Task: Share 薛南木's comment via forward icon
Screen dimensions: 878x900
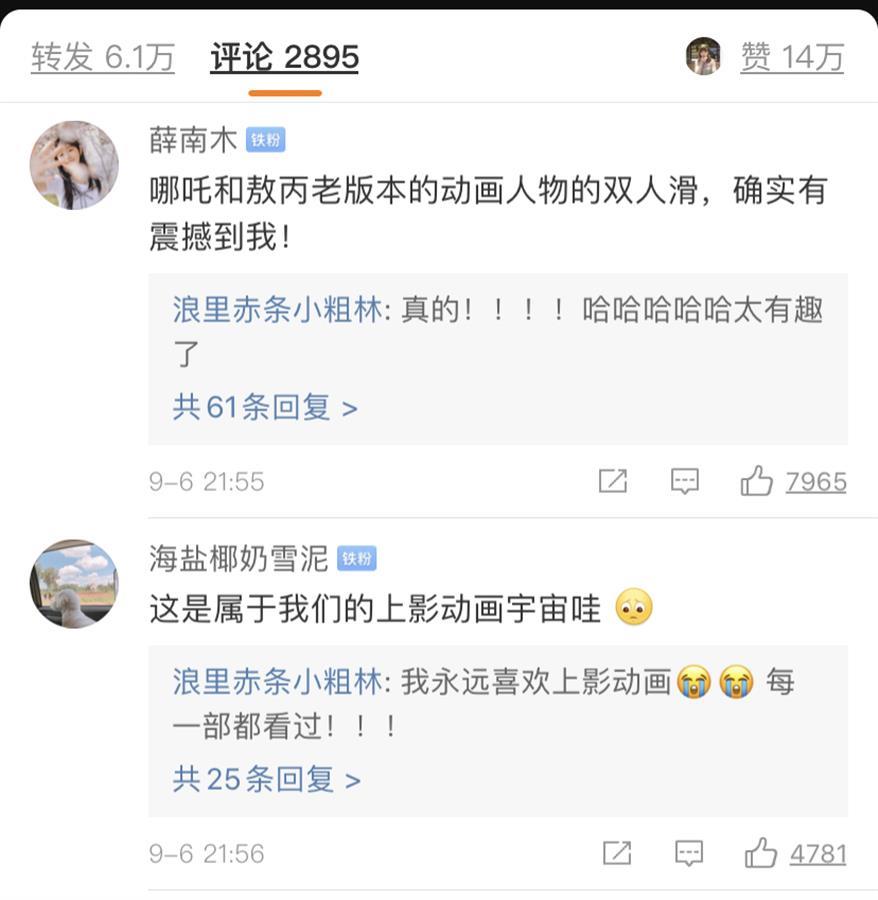Action: pos(612,481)
